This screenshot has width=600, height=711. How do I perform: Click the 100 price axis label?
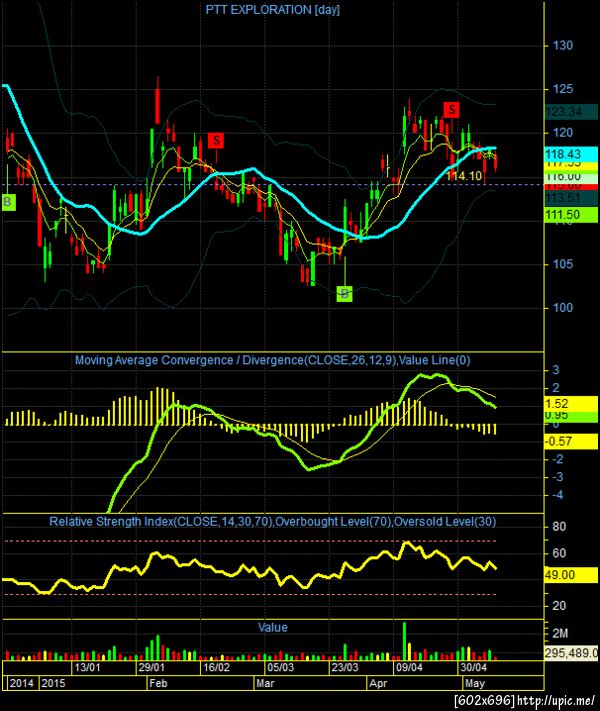click(x=562, y=307)
